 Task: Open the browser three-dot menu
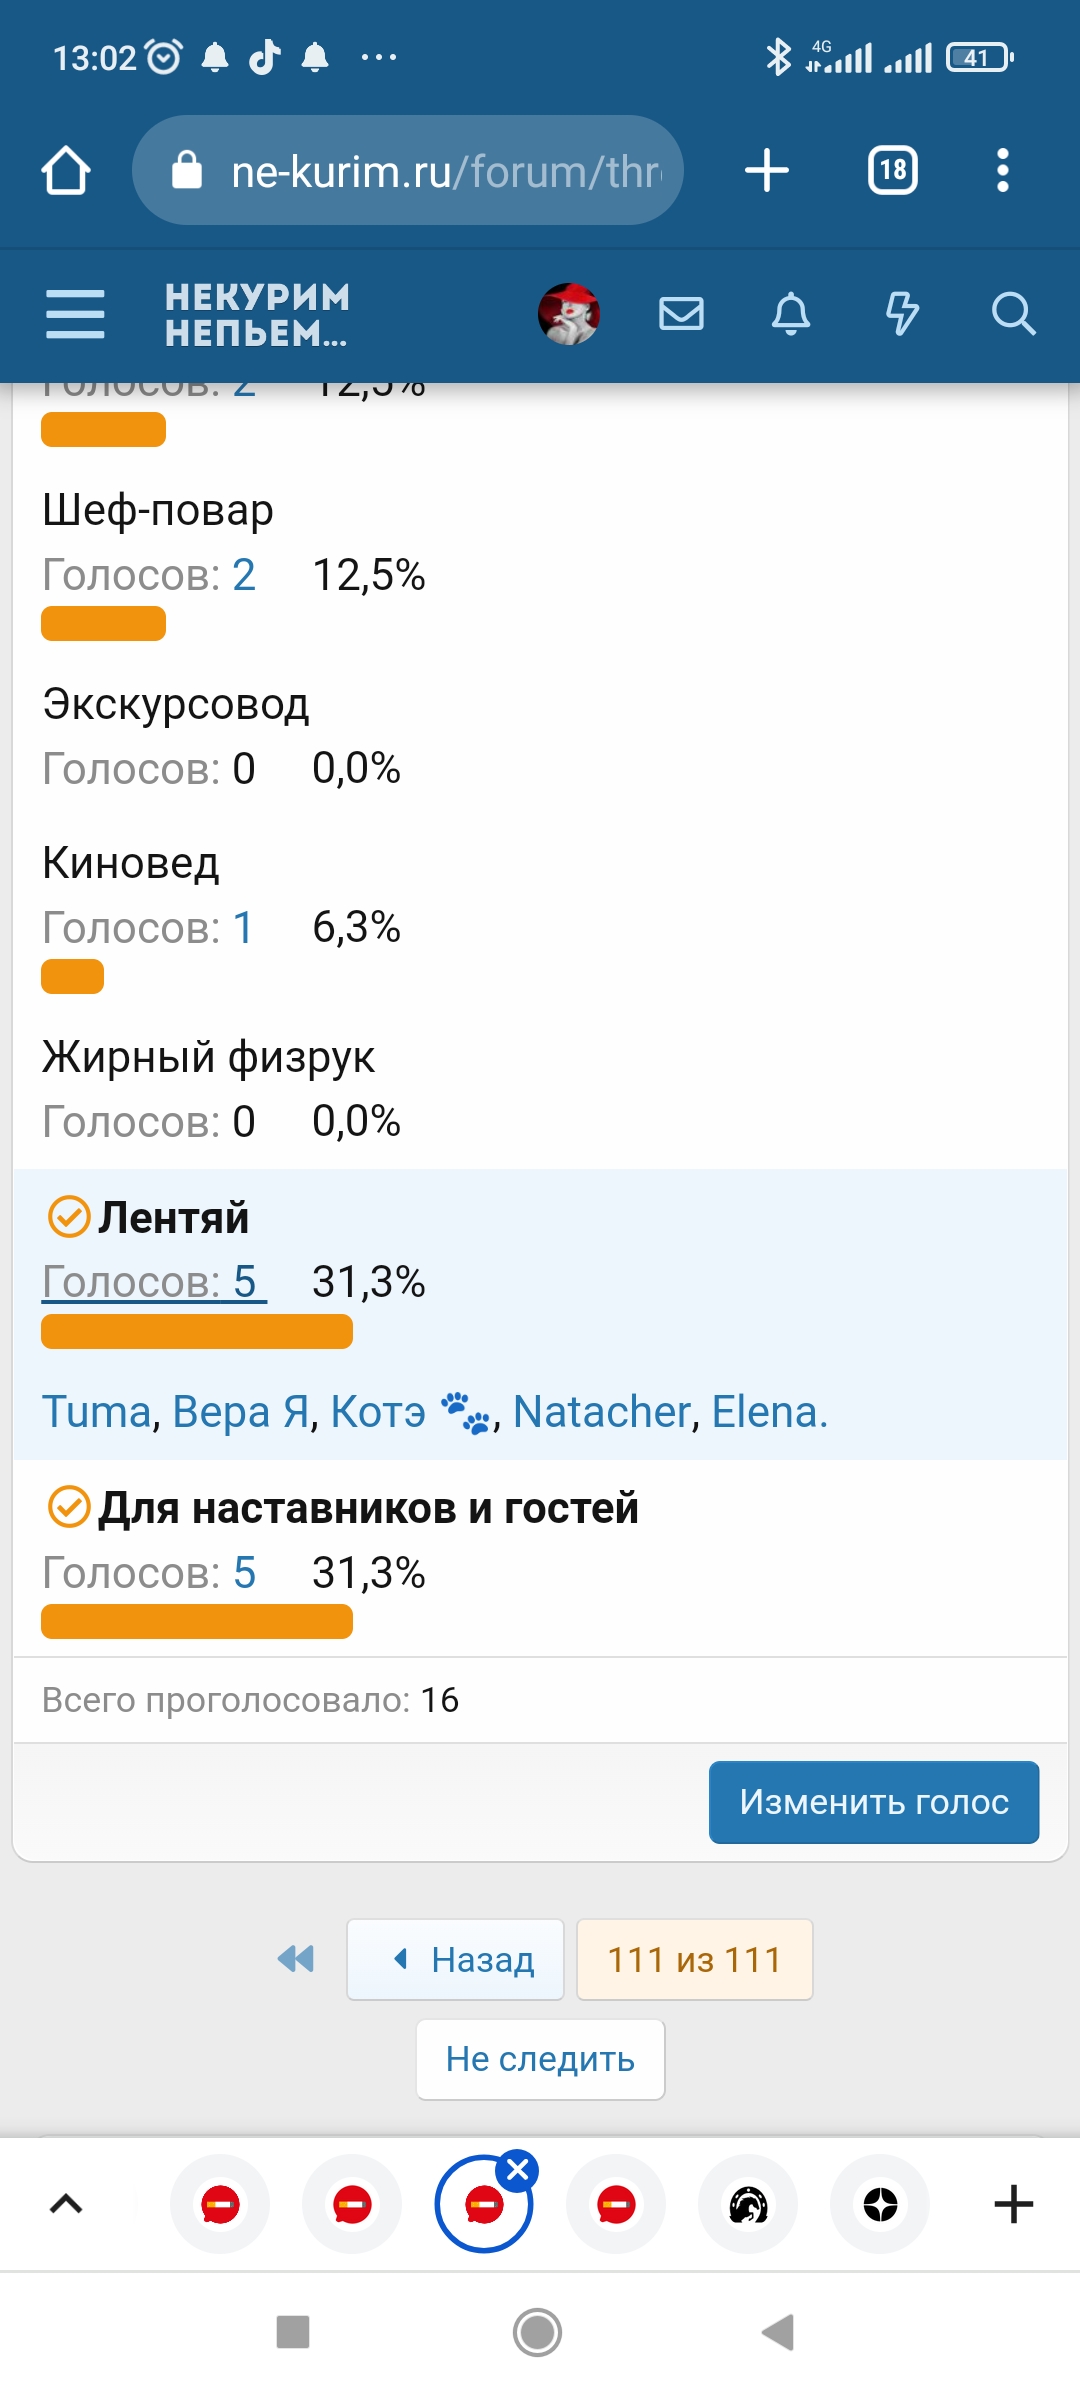(x=1003, y=170)
